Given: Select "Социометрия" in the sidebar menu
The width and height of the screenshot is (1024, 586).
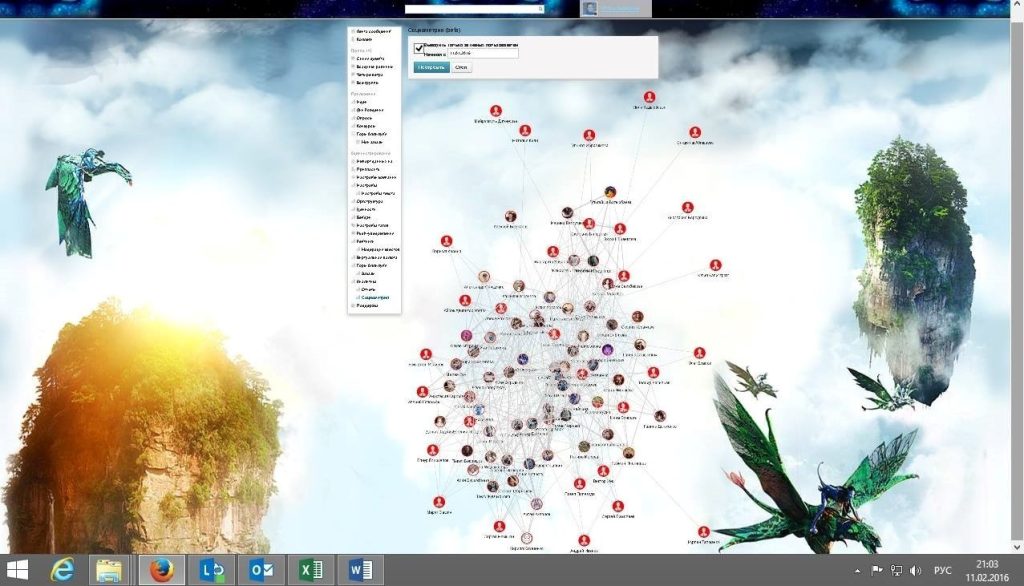Looking at the screenshot, I should pyautogui.click(x=375, y=298).
